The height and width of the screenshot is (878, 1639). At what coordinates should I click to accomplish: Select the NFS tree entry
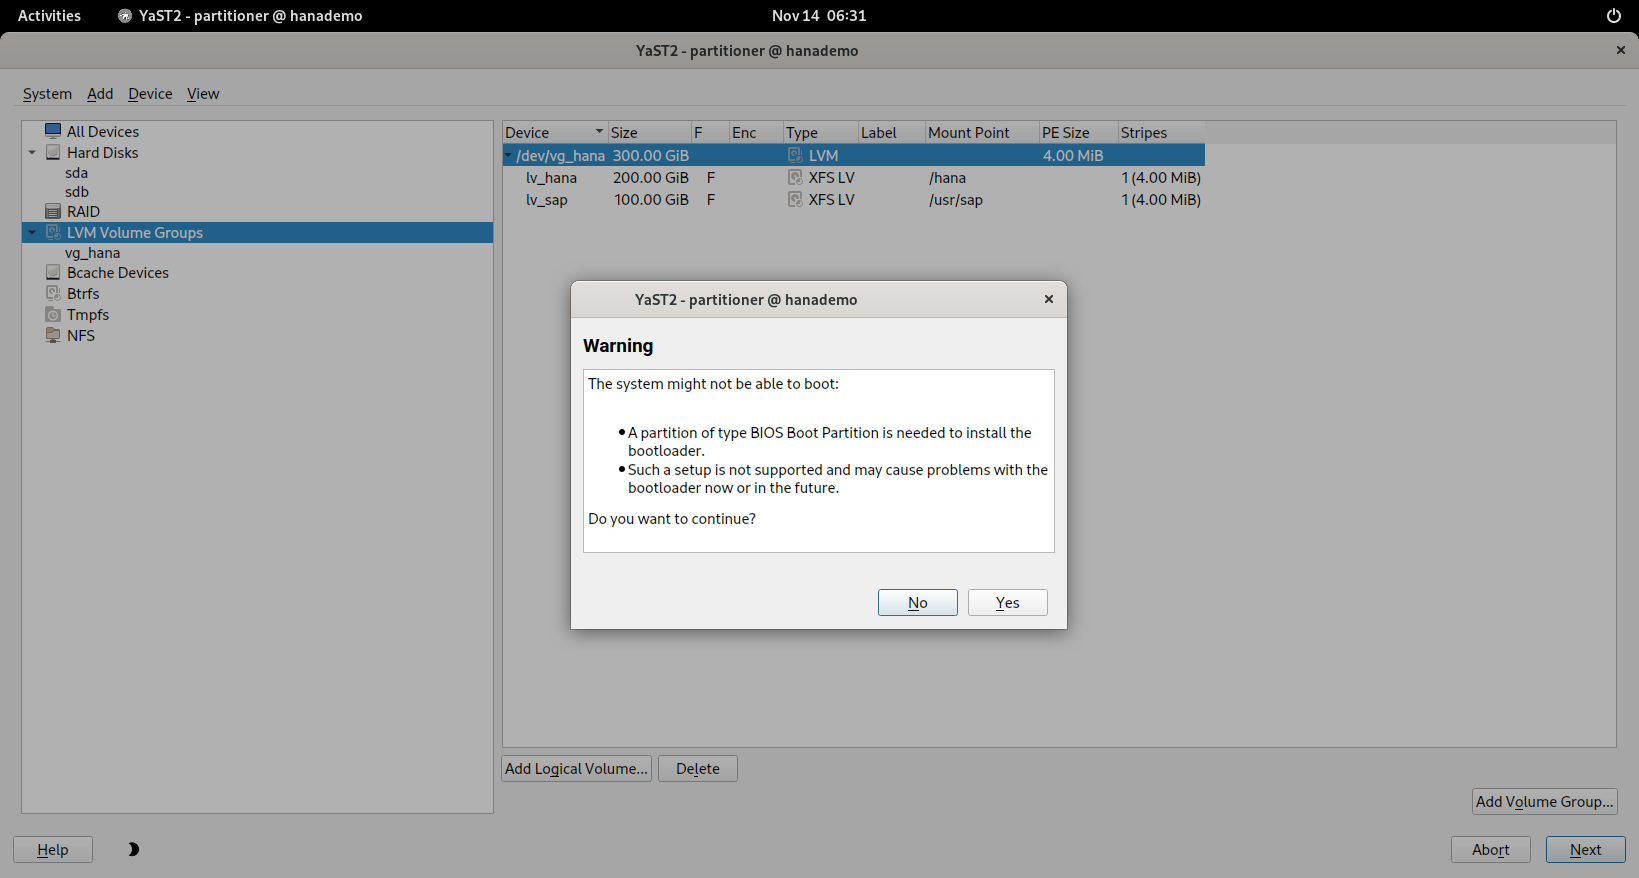[81, 335]
